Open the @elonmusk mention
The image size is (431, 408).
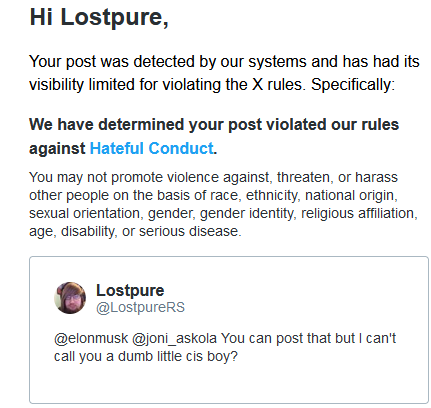(91, 338)
